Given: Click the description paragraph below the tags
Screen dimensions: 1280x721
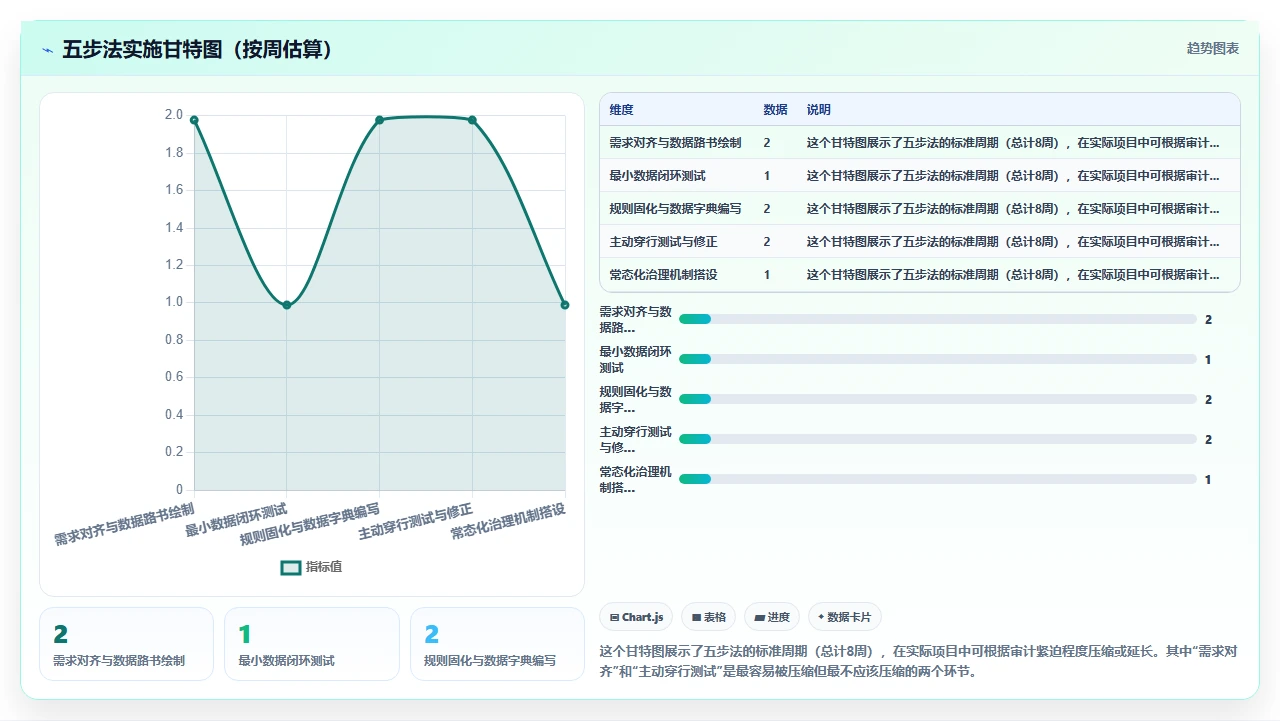Looking at the screenshot, I should click(x=918, y=661).
